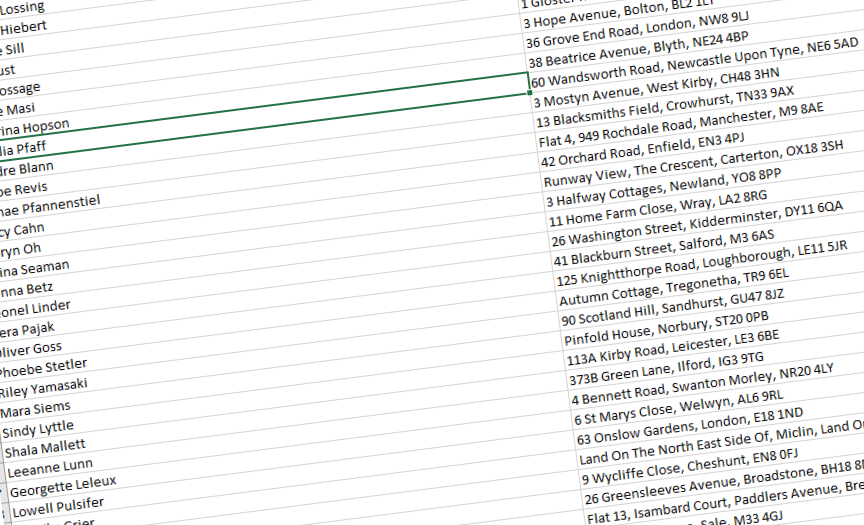Select address '42 Orchard Road, Enfield'
Viewport: 864px width, 525px height.
pyautogui.click(x=642, y=150)
